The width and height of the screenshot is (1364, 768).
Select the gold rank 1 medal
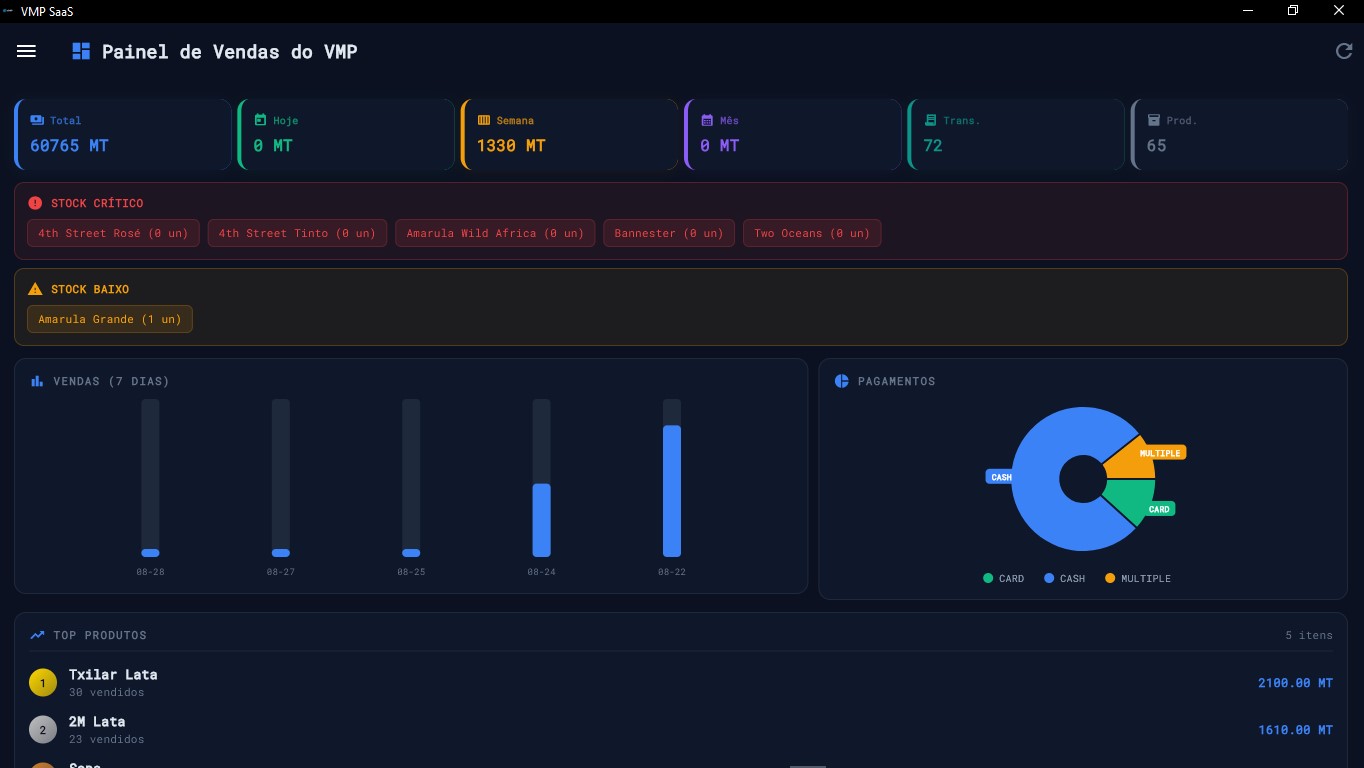[42, 683]
